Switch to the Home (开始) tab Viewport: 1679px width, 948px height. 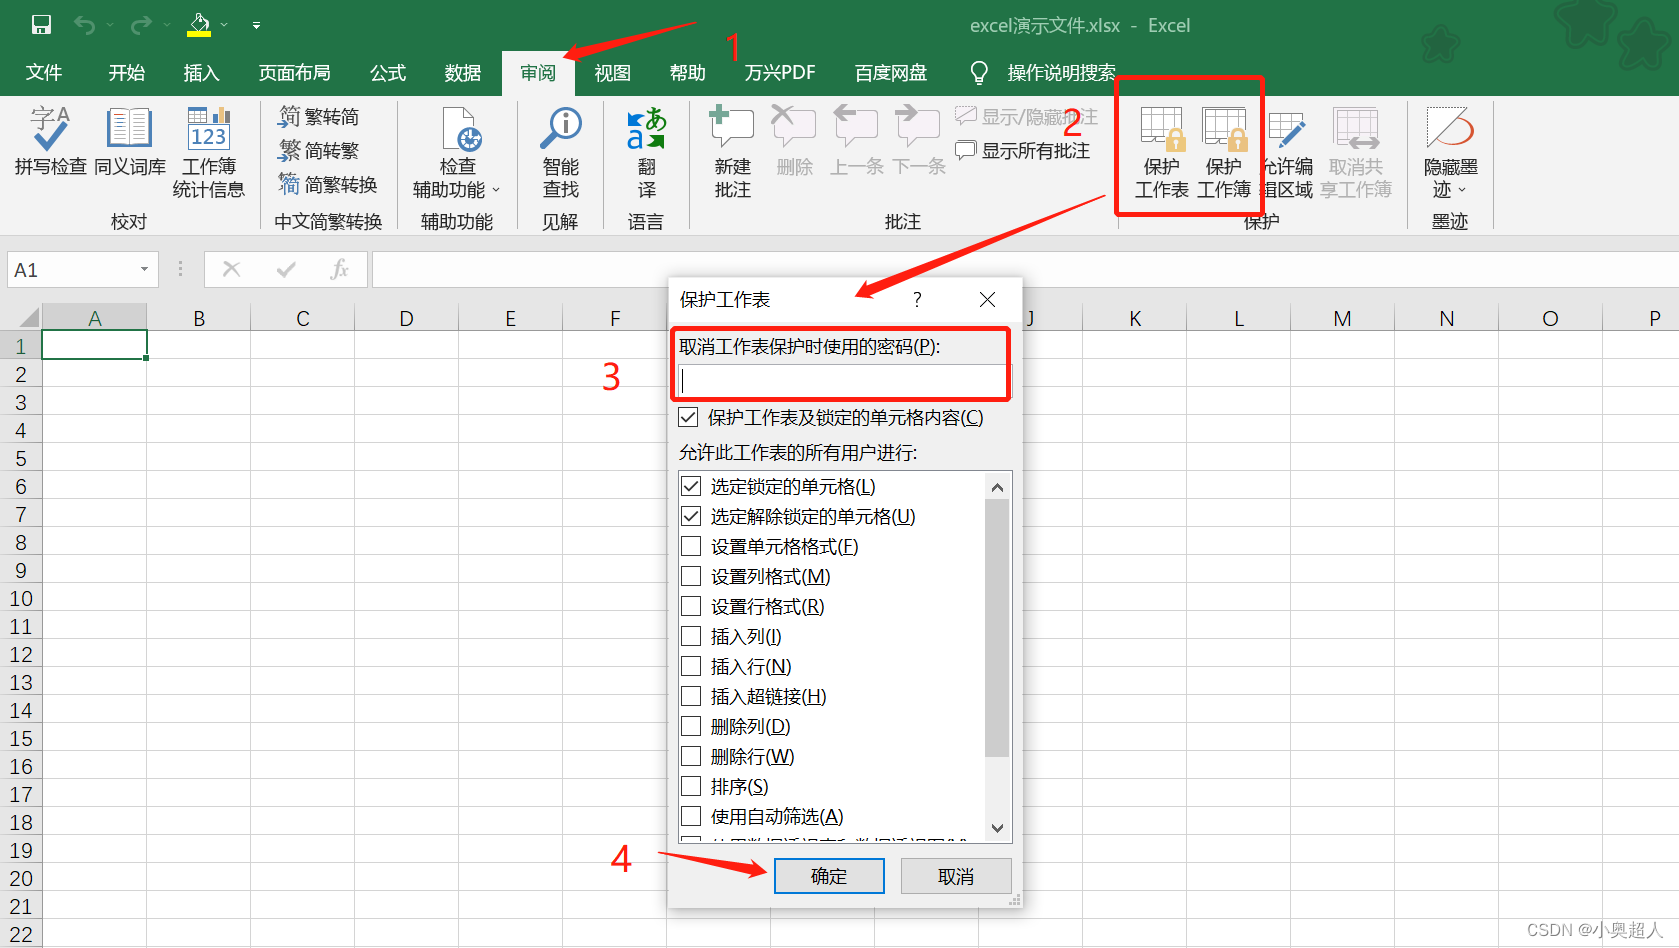point(127,73)
